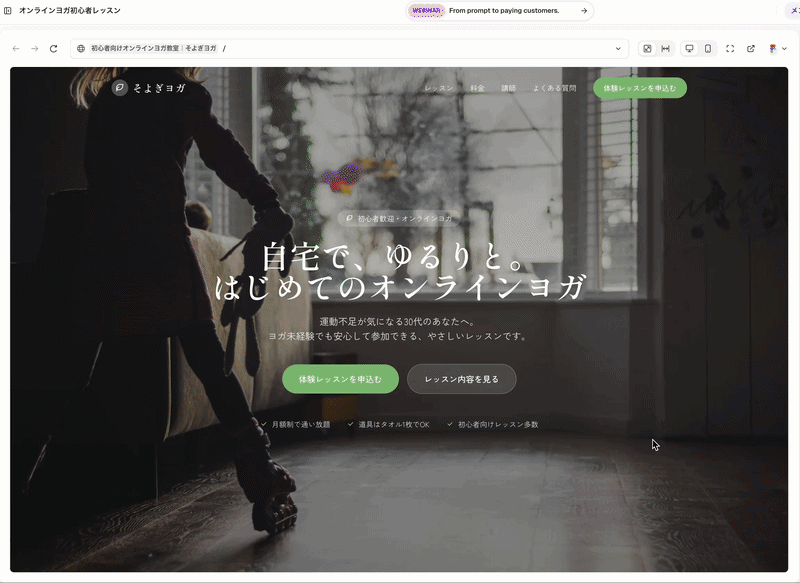Open the 講師 nav item
This screenshot has width=800, height=583.
pyautogui.click(x=509, y=88)
